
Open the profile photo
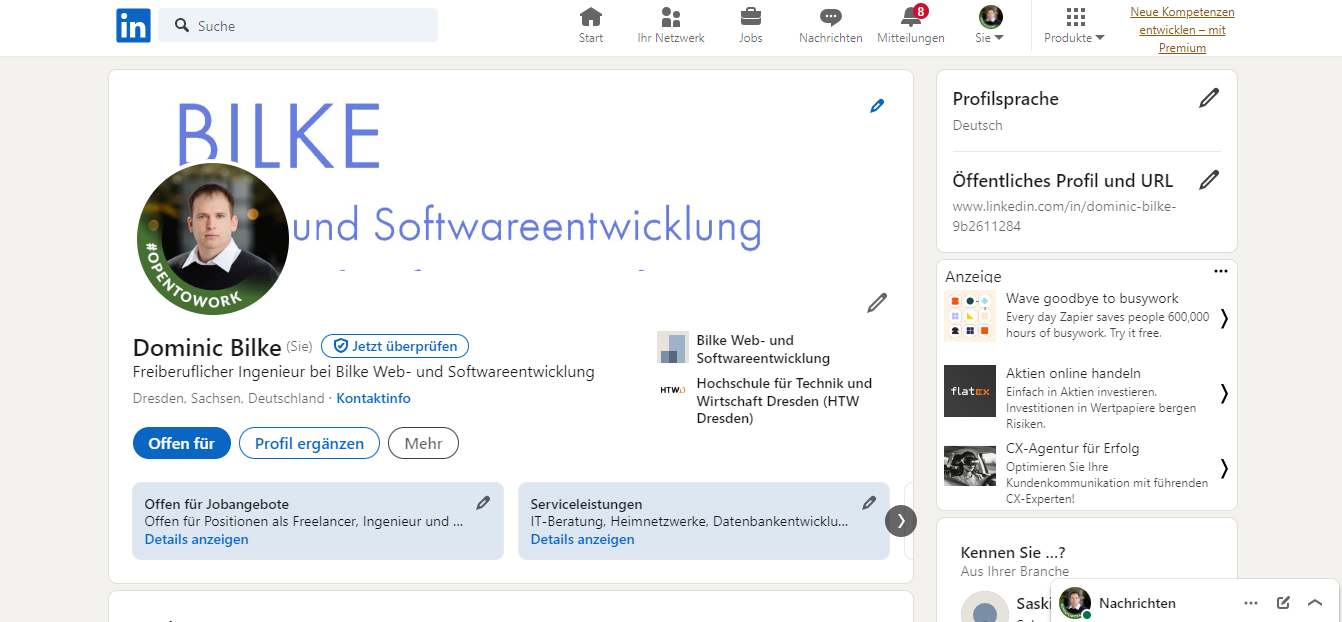213,238
